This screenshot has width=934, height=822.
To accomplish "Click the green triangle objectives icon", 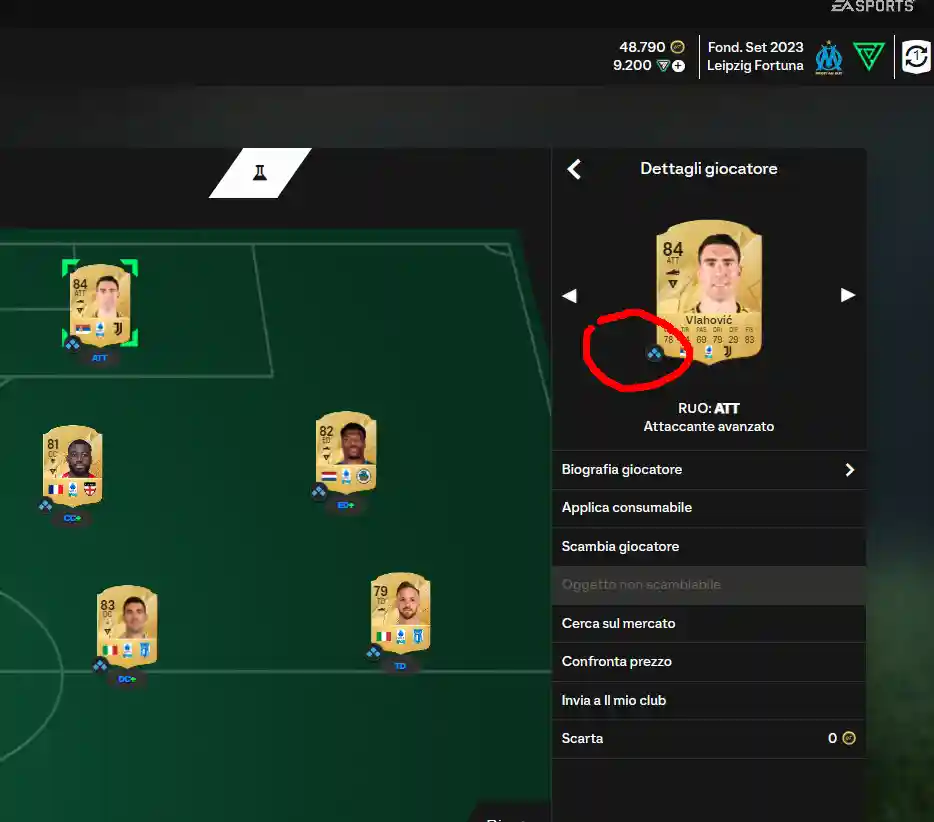I will (x=869, y=57).
